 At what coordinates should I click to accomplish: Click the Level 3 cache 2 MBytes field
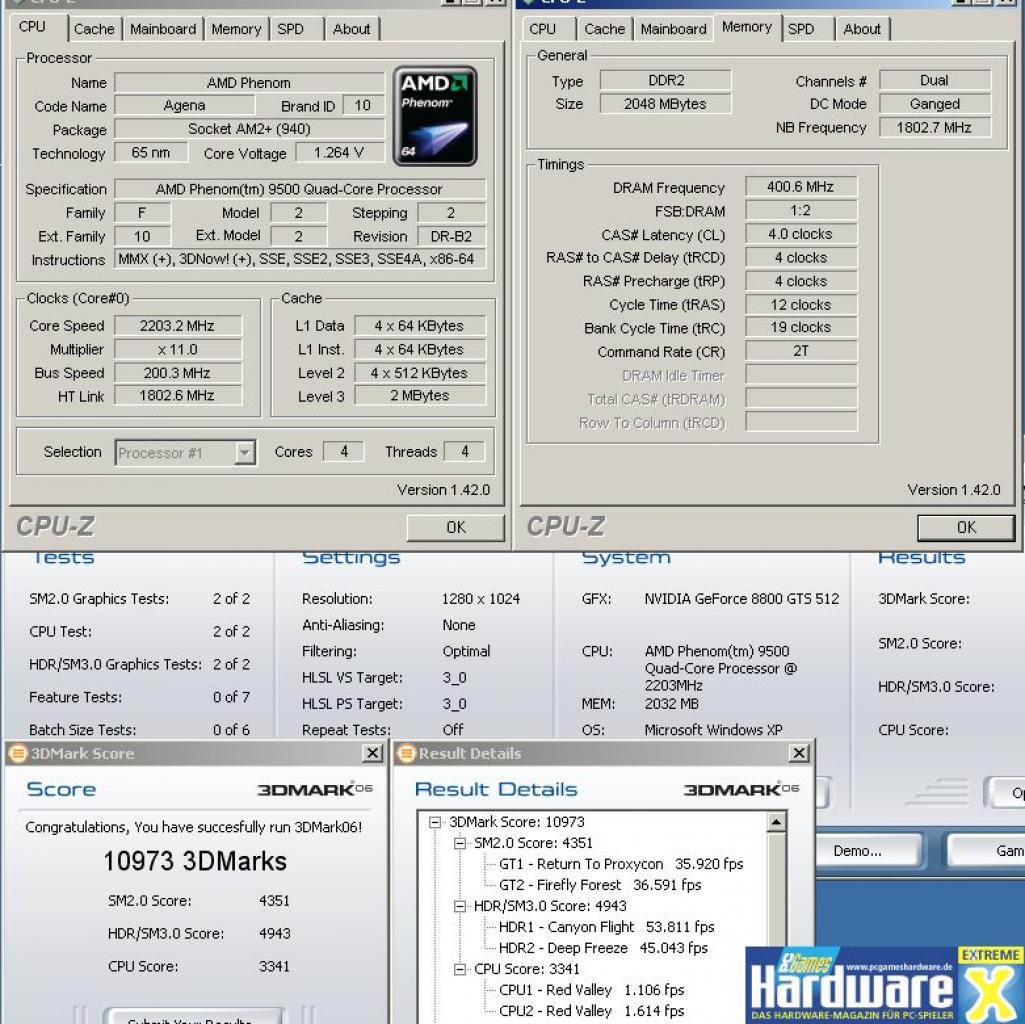tap(420, 396)
